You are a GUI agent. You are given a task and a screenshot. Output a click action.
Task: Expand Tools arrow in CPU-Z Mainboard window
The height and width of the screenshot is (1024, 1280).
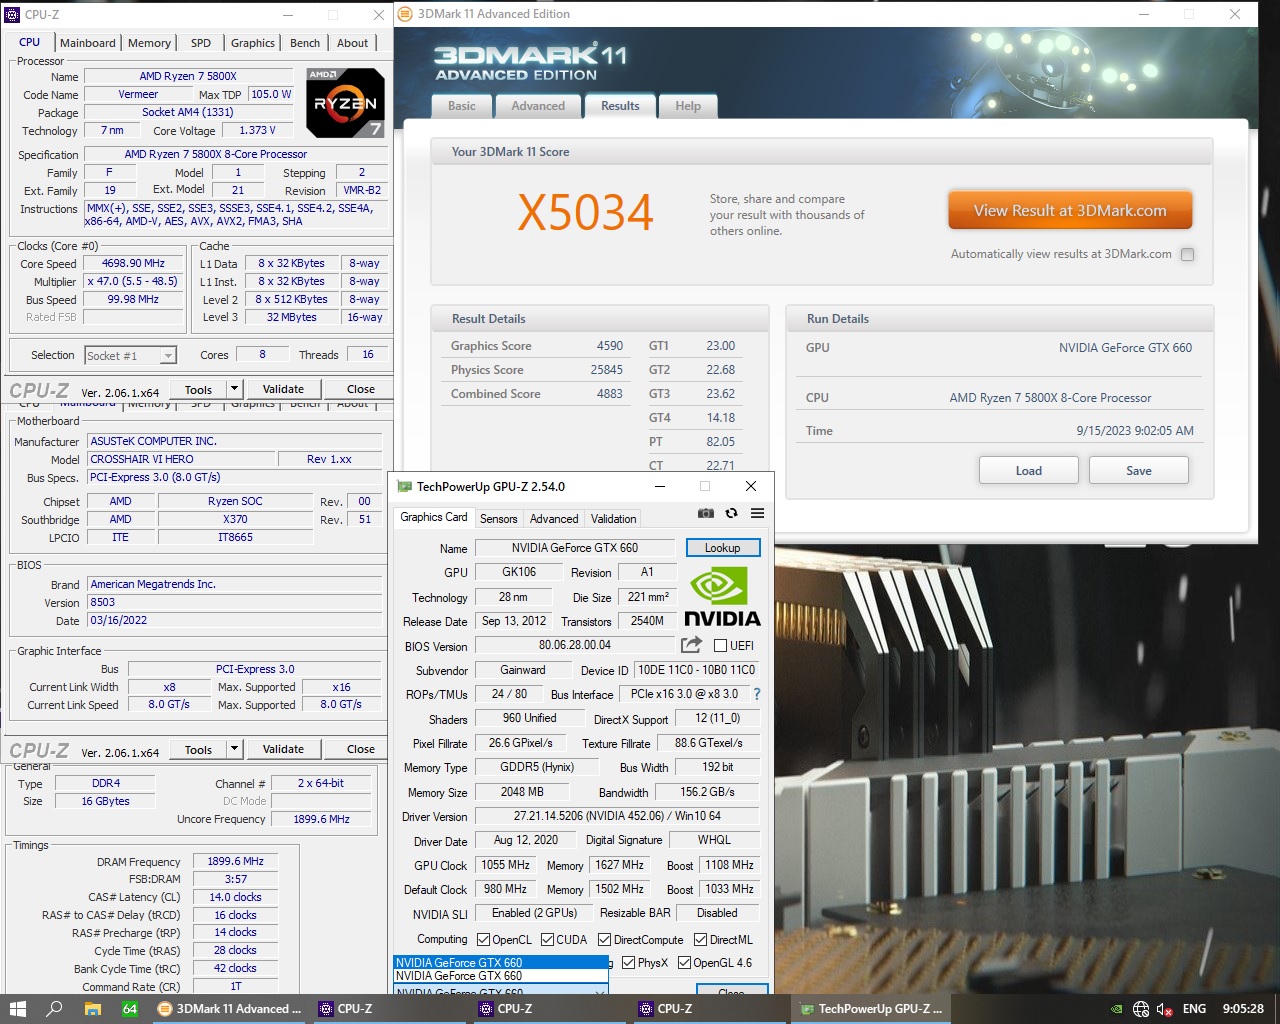click(x=235, y=749)
